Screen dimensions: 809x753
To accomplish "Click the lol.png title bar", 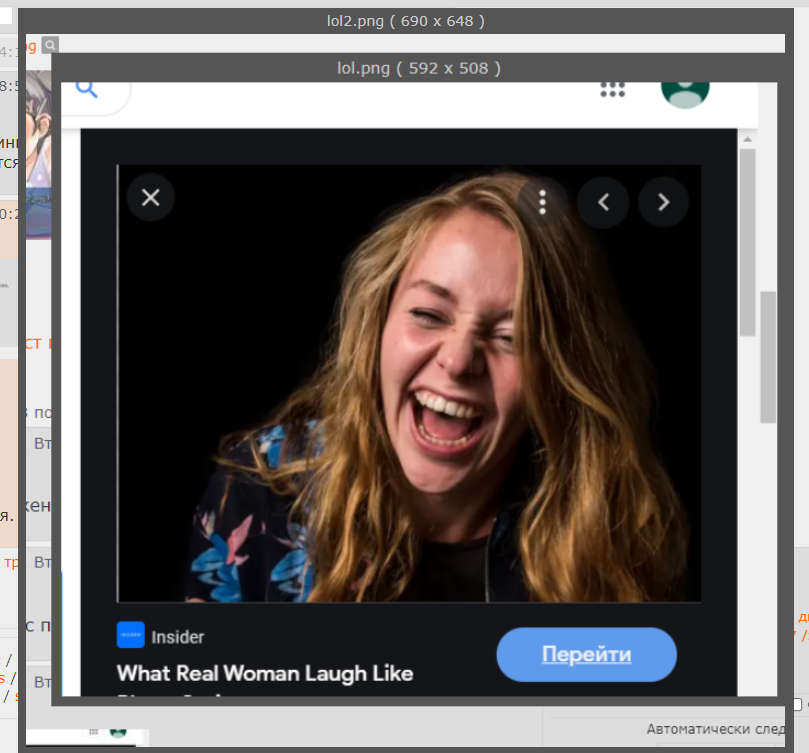I will [418, 68].
